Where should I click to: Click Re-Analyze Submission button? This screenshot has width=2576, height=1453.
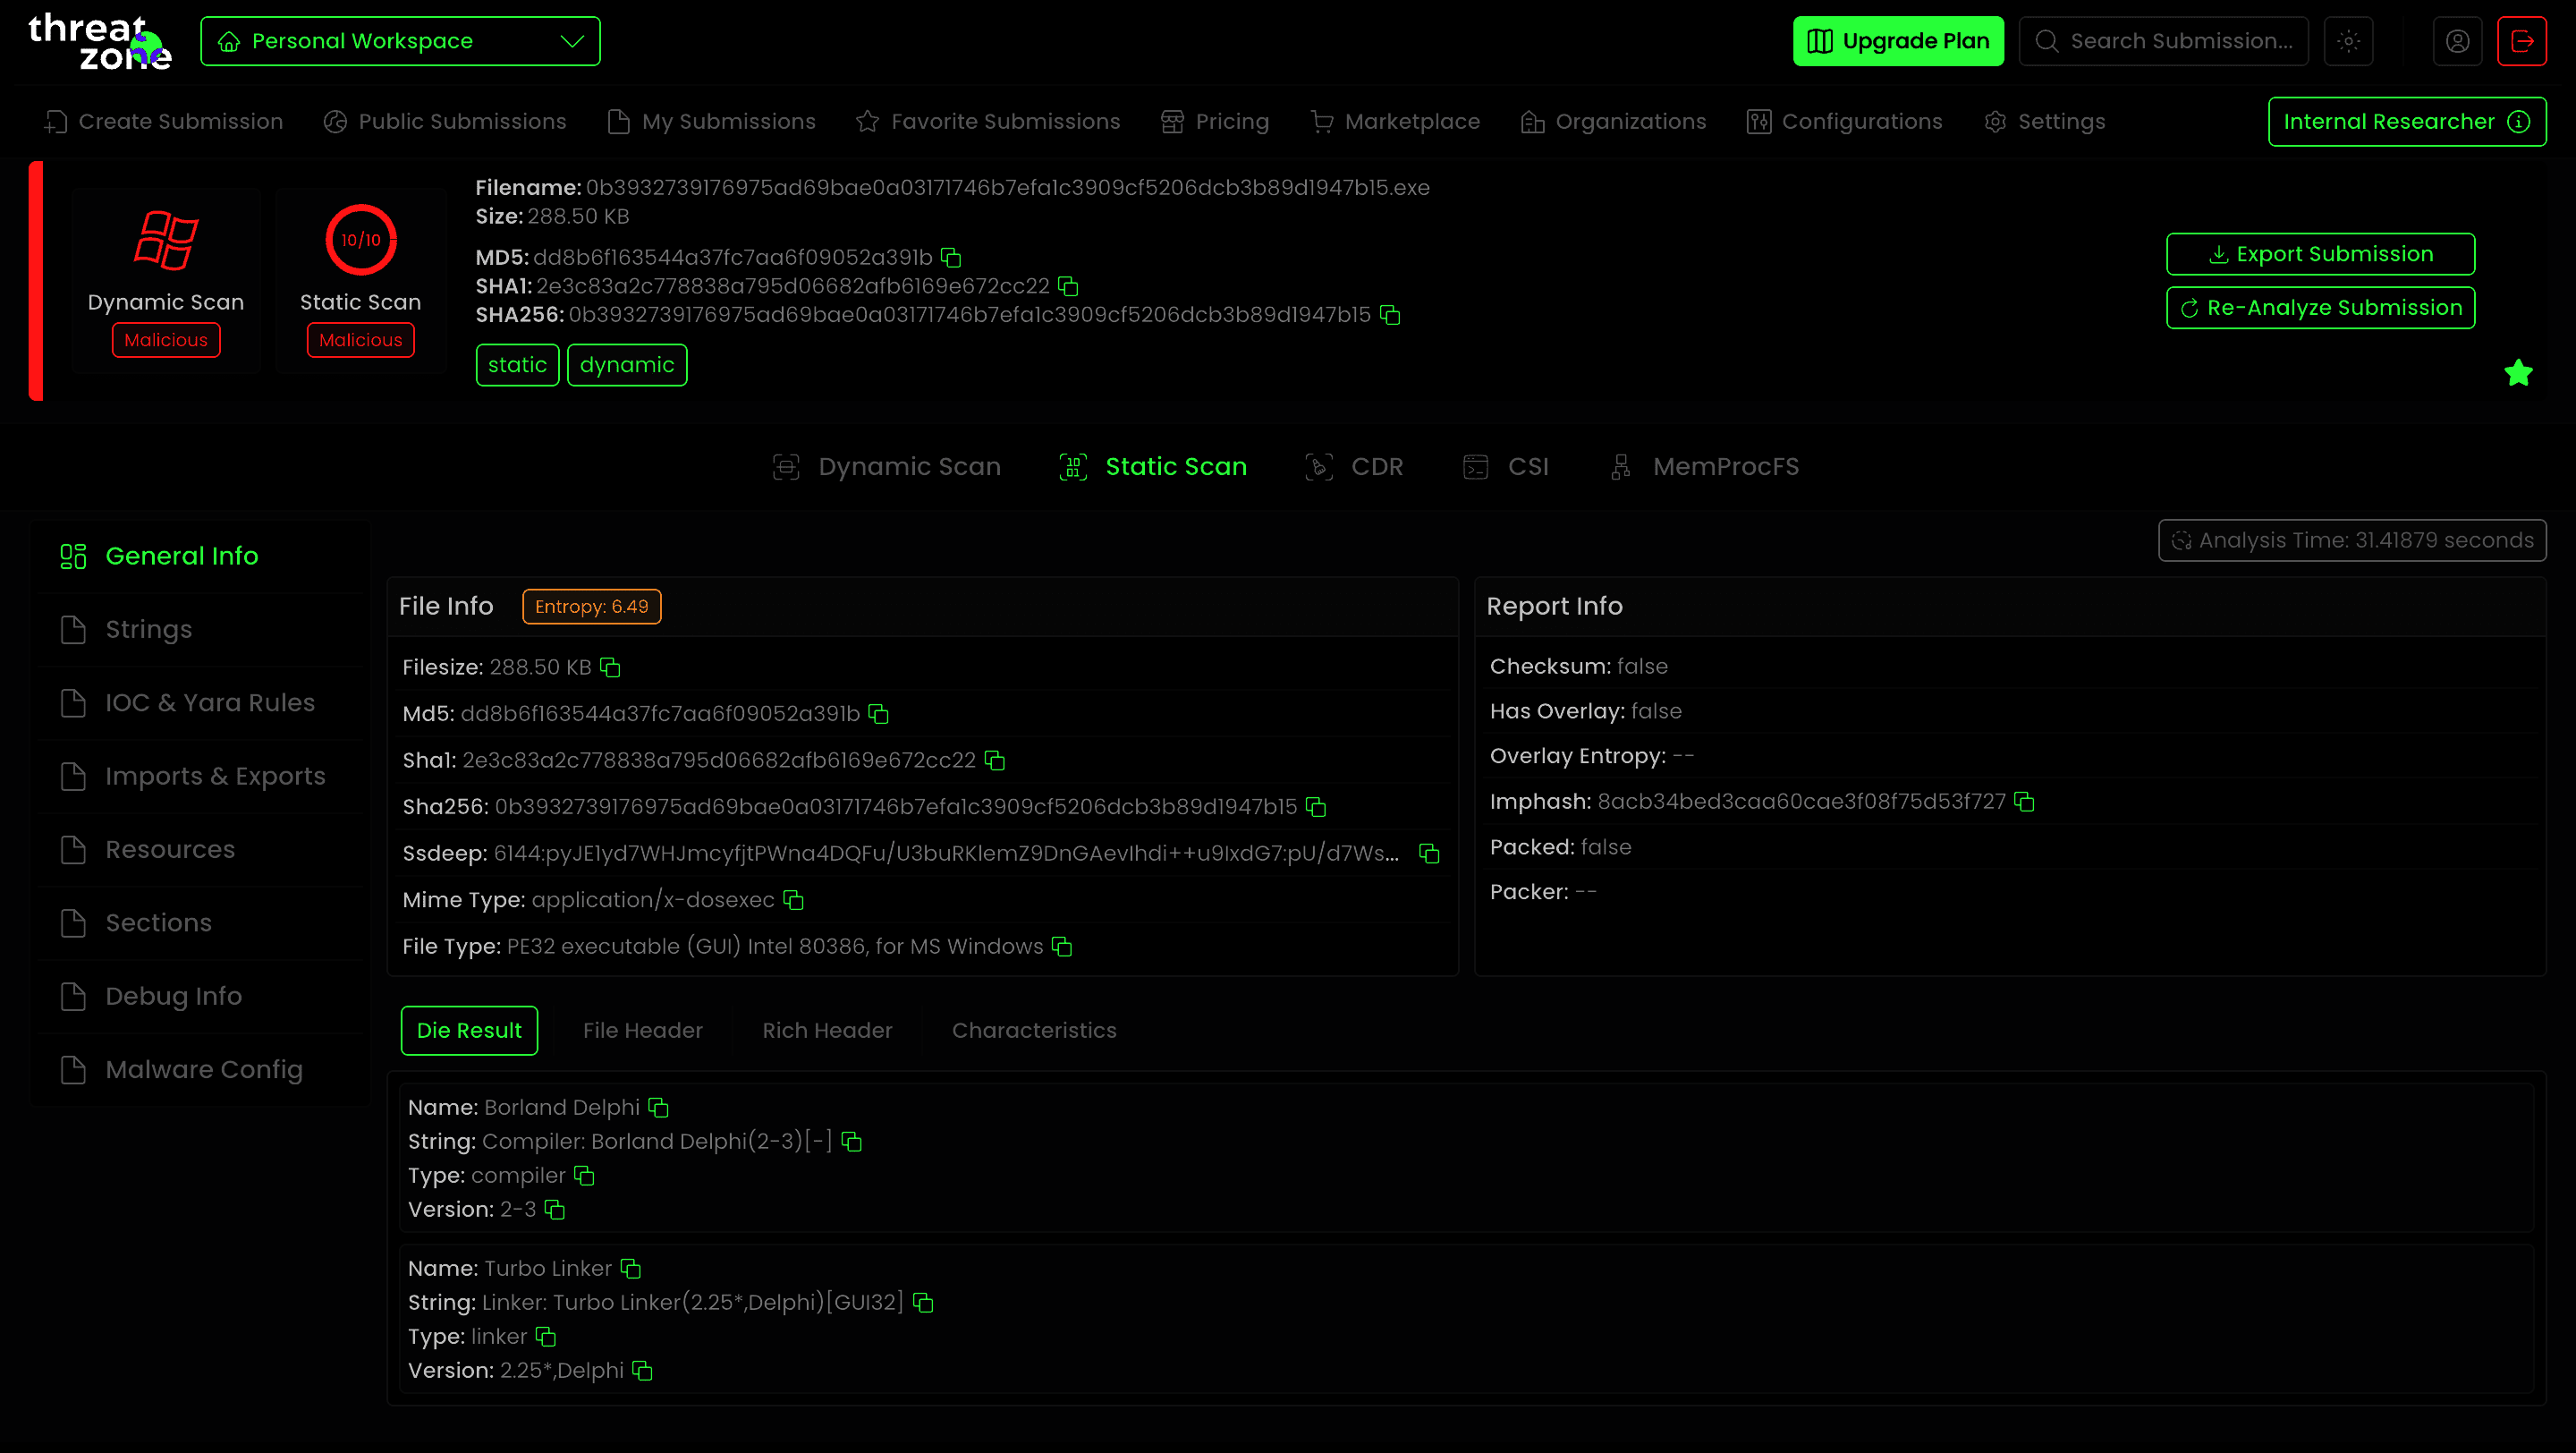tap(2320, 308)
